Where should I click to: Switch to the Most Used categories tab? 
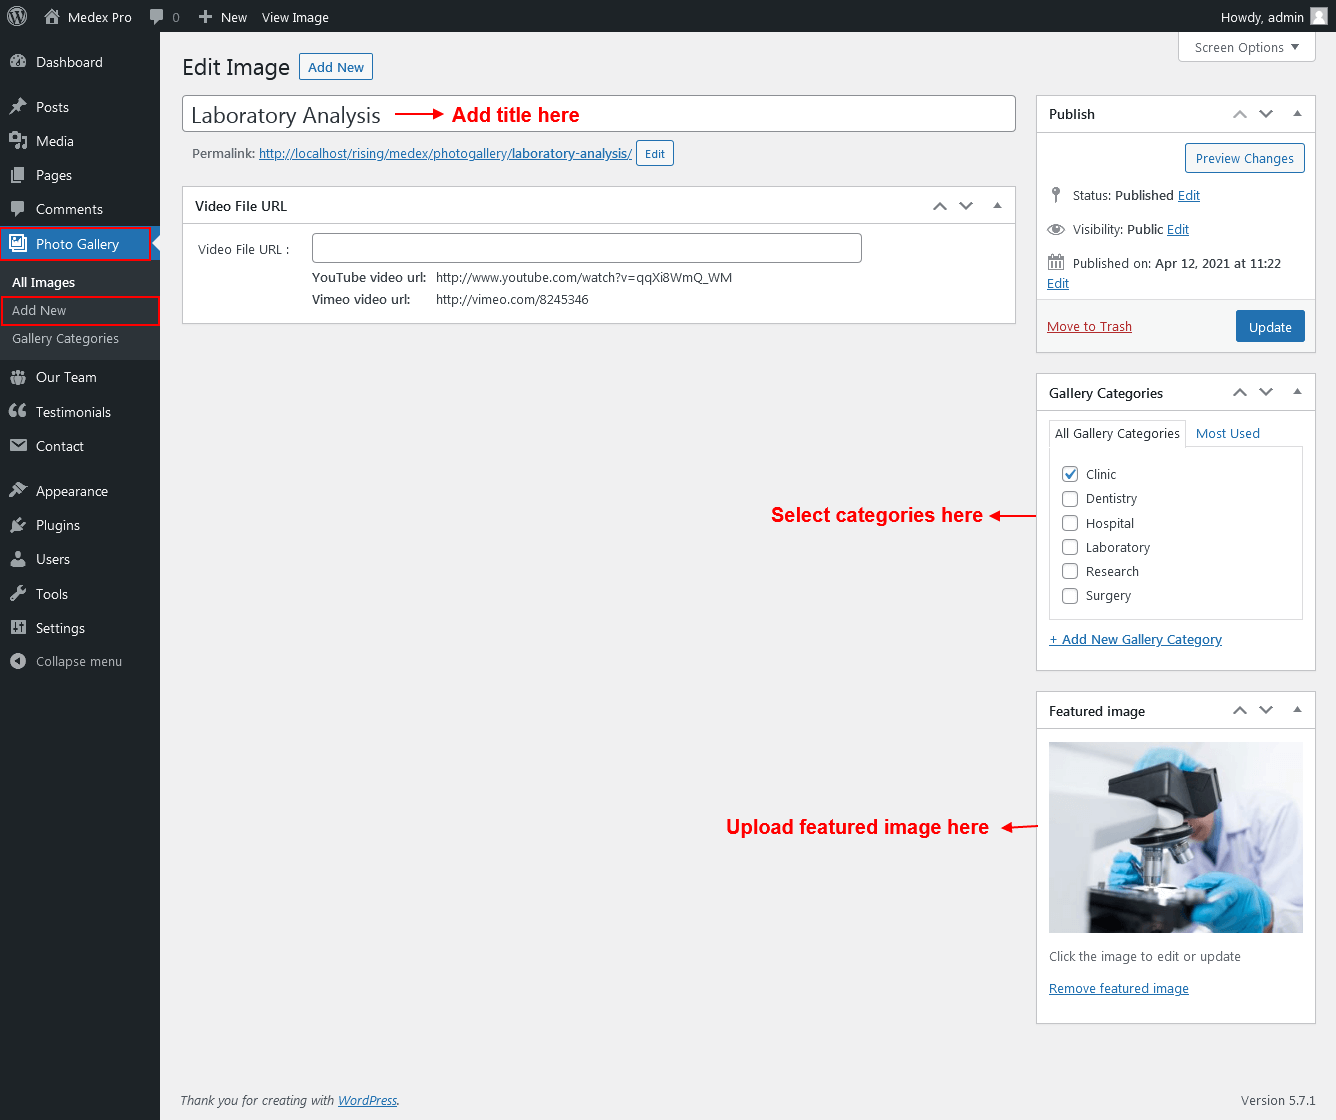click(1227, 433)
